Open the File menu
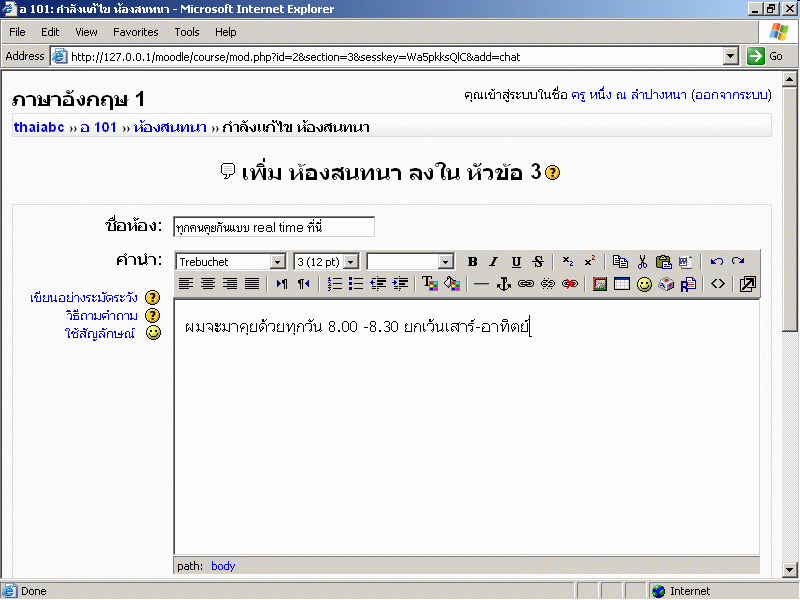This screenshot has height=600, width=800. pos(17,32)
